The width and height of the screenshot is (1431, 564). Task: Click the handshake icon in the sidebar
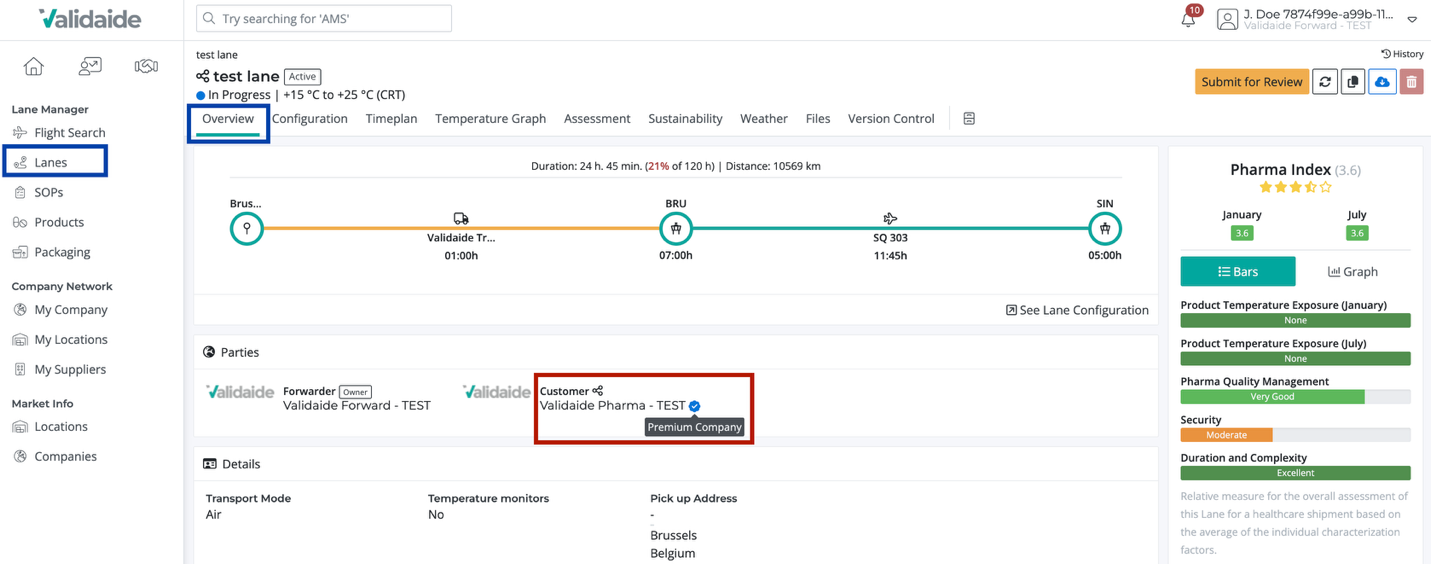coord(146,67)
